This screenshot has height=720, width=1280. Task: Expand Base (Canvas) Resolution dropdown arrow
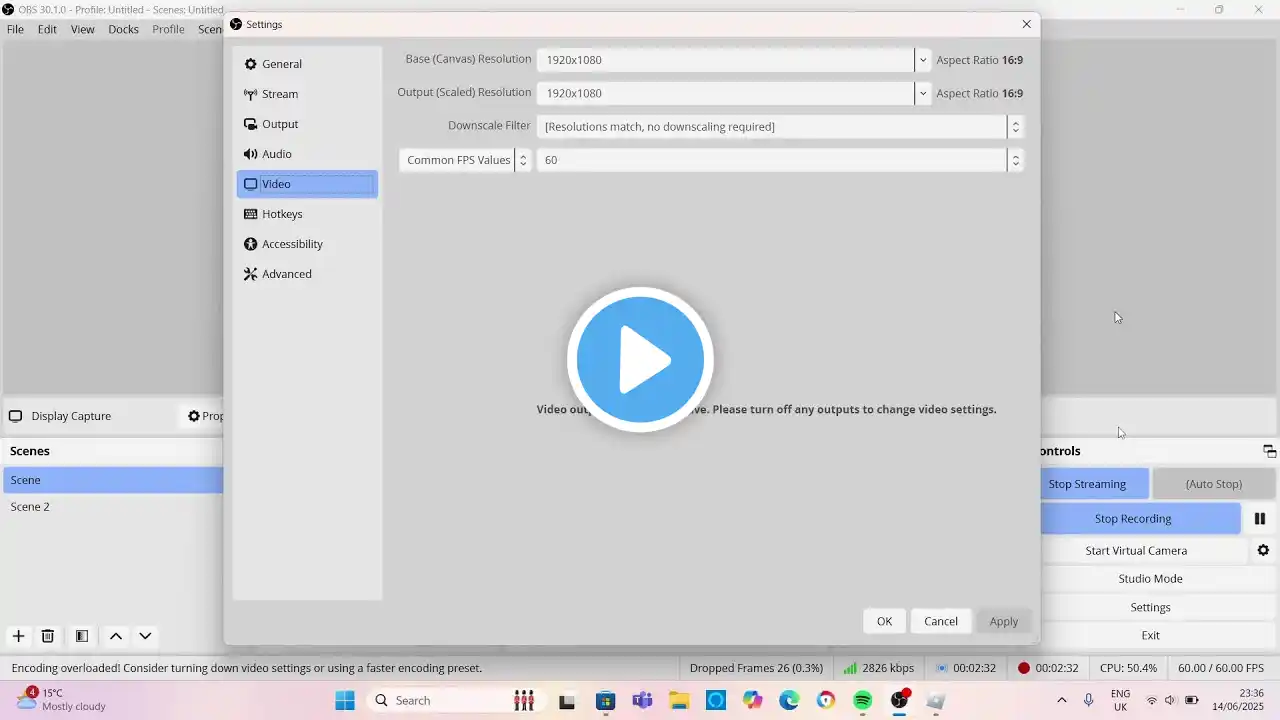coord(922,60)
